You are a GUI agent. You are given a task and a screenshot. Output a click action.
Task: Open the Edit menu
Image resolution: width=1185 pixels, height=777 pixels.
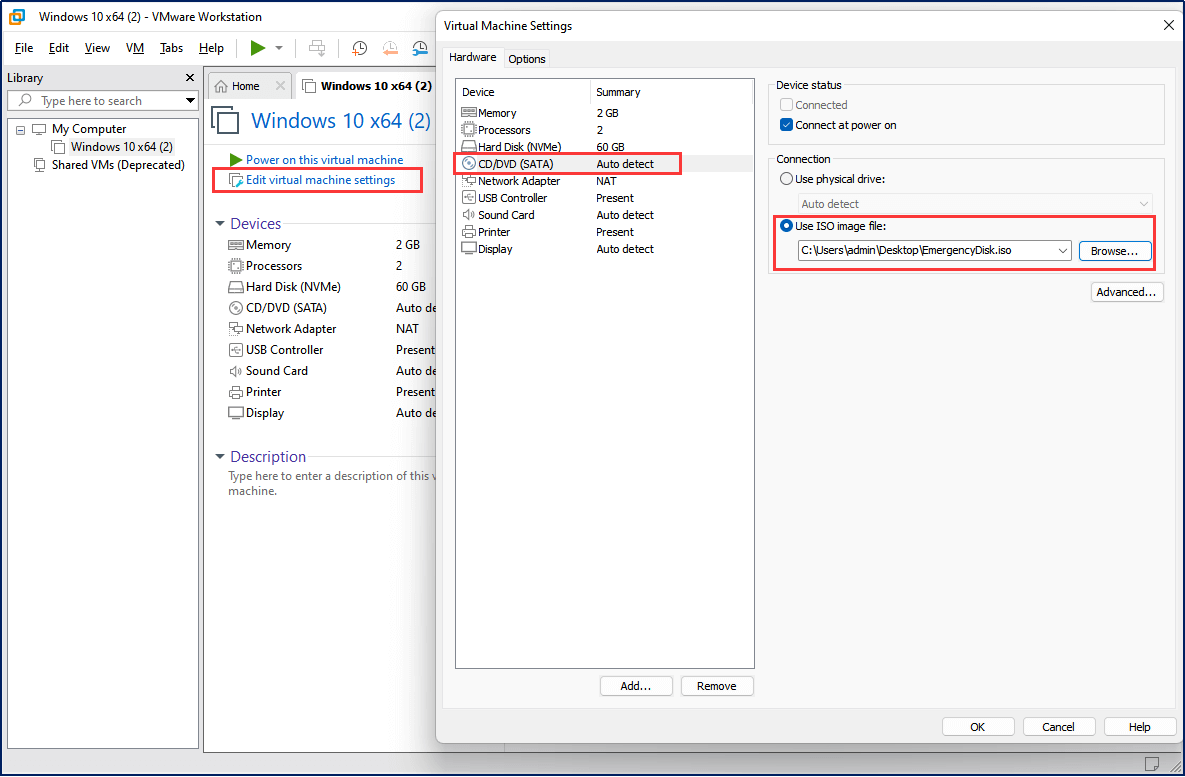click(x=59, y=48)
